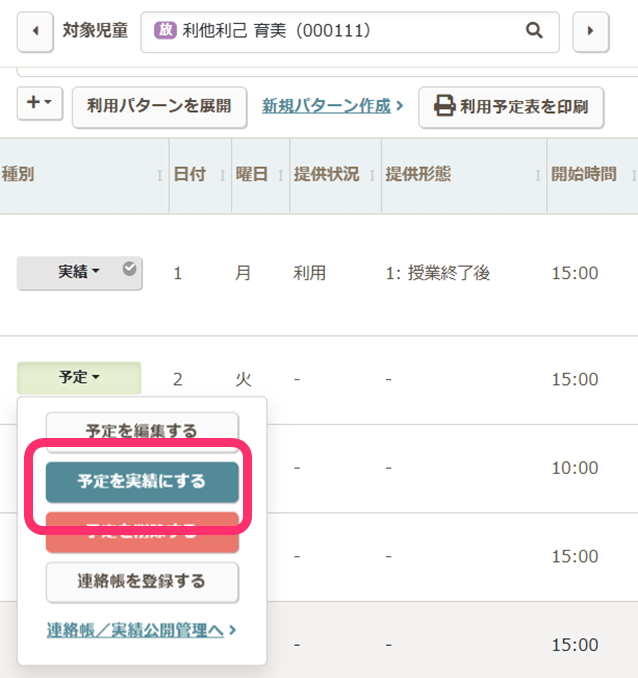Image resolution: width=638 pixels, height=678 pixels.
Task: Choose 予定を実績にする menu option
Action: [142, 482]
